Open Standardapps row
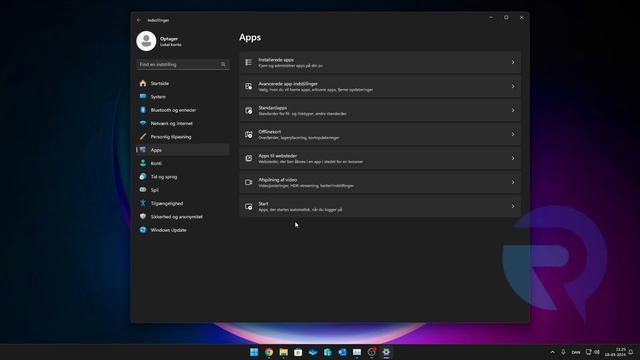Viewport: 640px width, 360px height. point(380,110)
